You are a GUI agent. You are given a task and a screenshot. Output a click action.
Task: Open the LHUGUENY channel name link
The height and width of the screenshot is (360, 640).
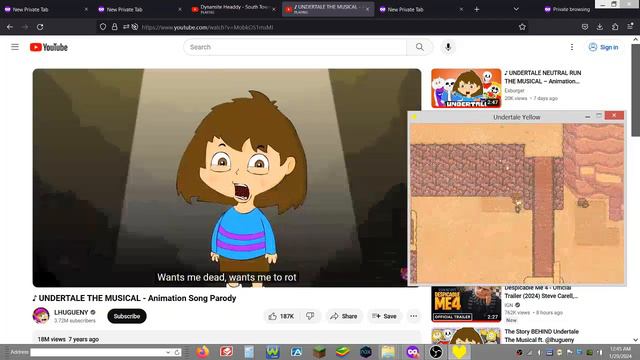(71, 312)
